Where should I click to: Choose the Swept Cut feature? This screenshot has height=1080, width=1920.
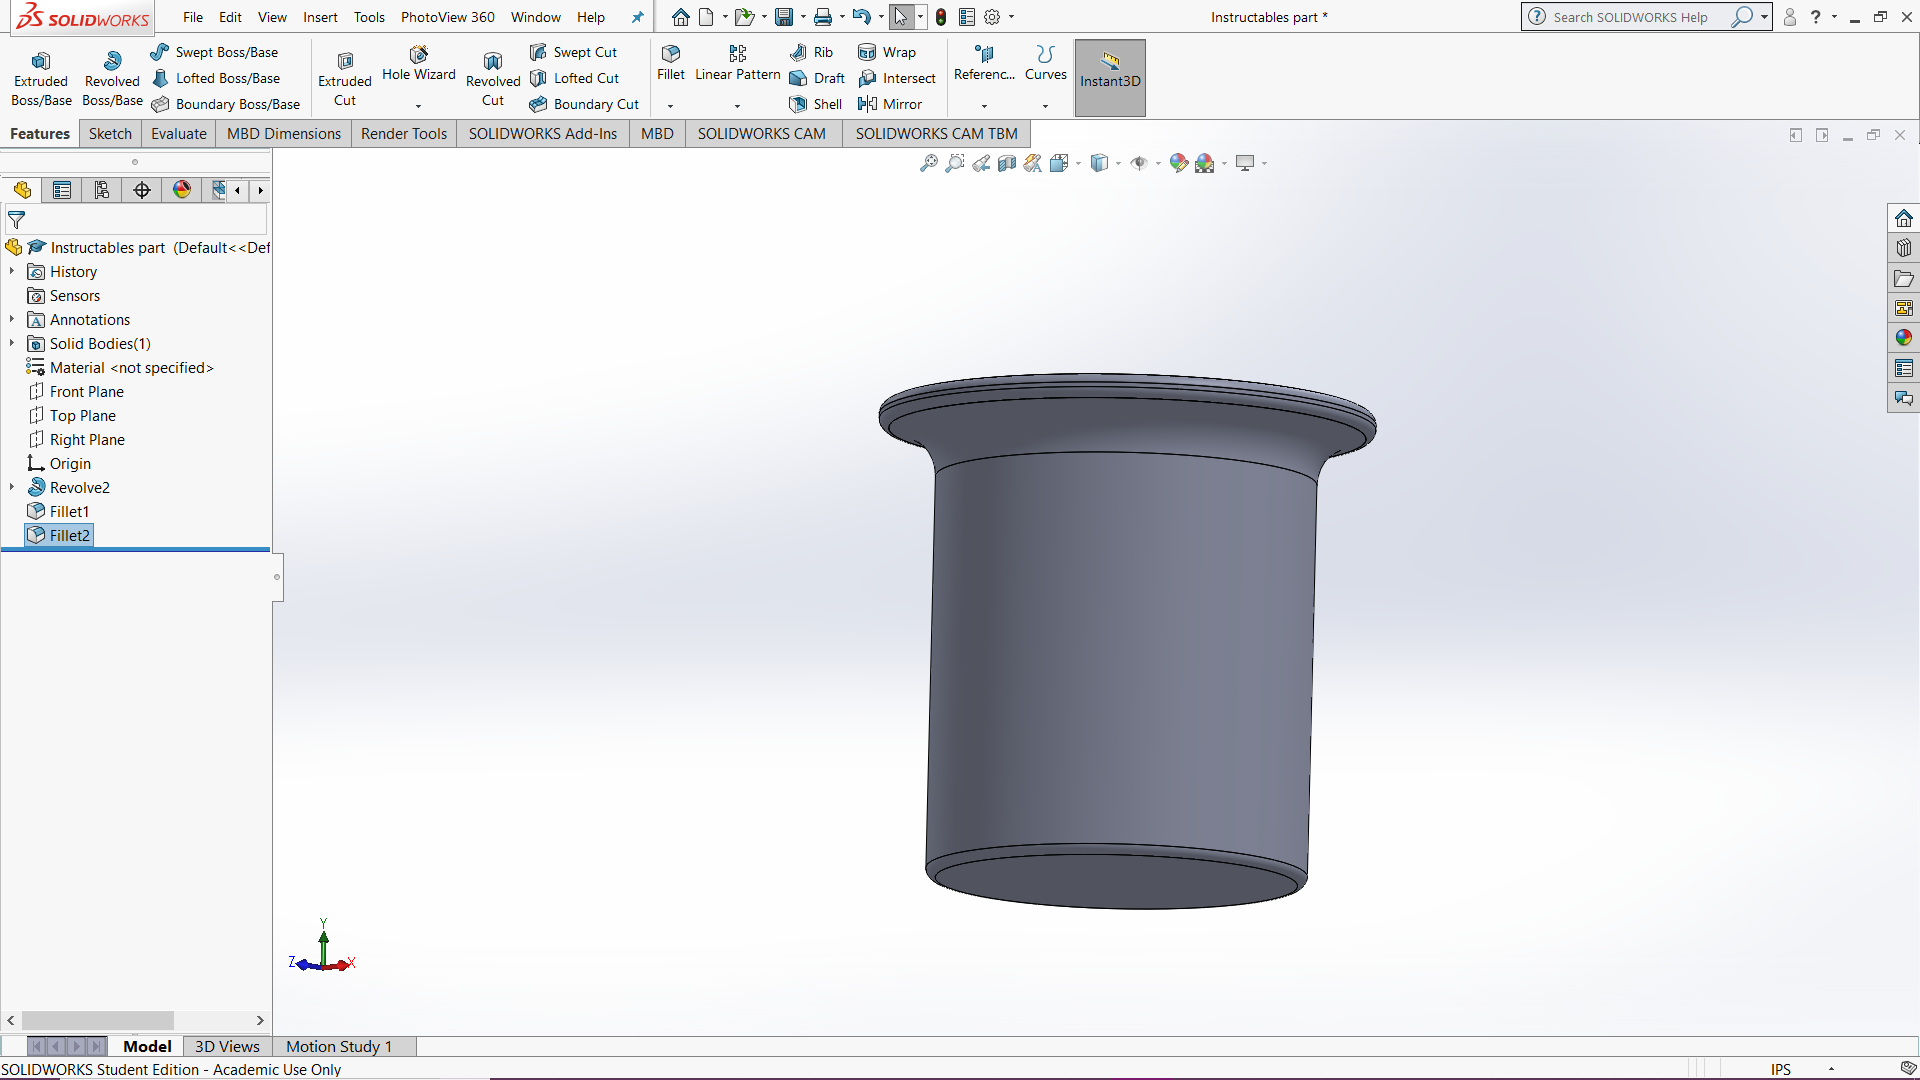tap(574, 52)
